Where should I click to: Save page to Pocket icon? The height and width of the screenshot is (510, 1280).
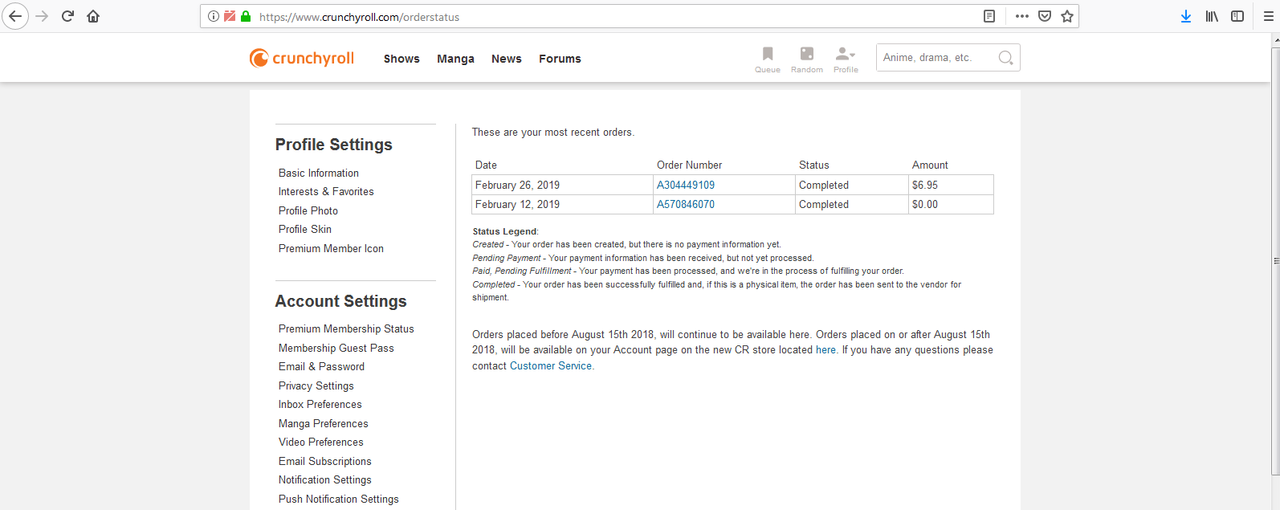click(1044, 16)
